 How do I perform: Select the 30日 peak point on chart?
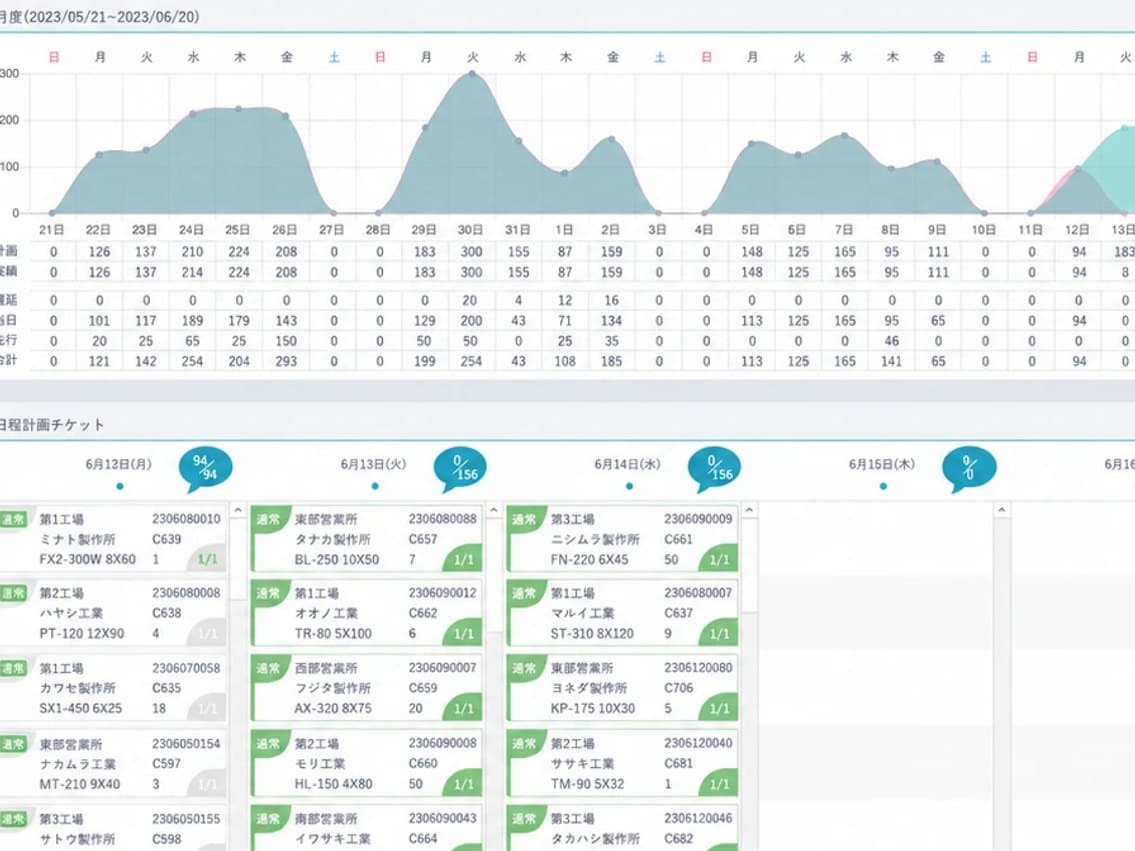point(472,74)
